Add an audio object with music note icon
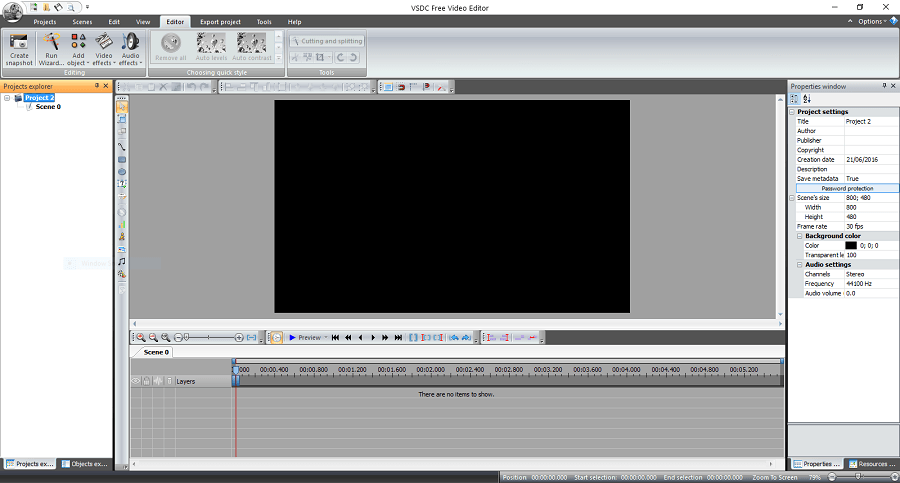 (x=122, y=261)
